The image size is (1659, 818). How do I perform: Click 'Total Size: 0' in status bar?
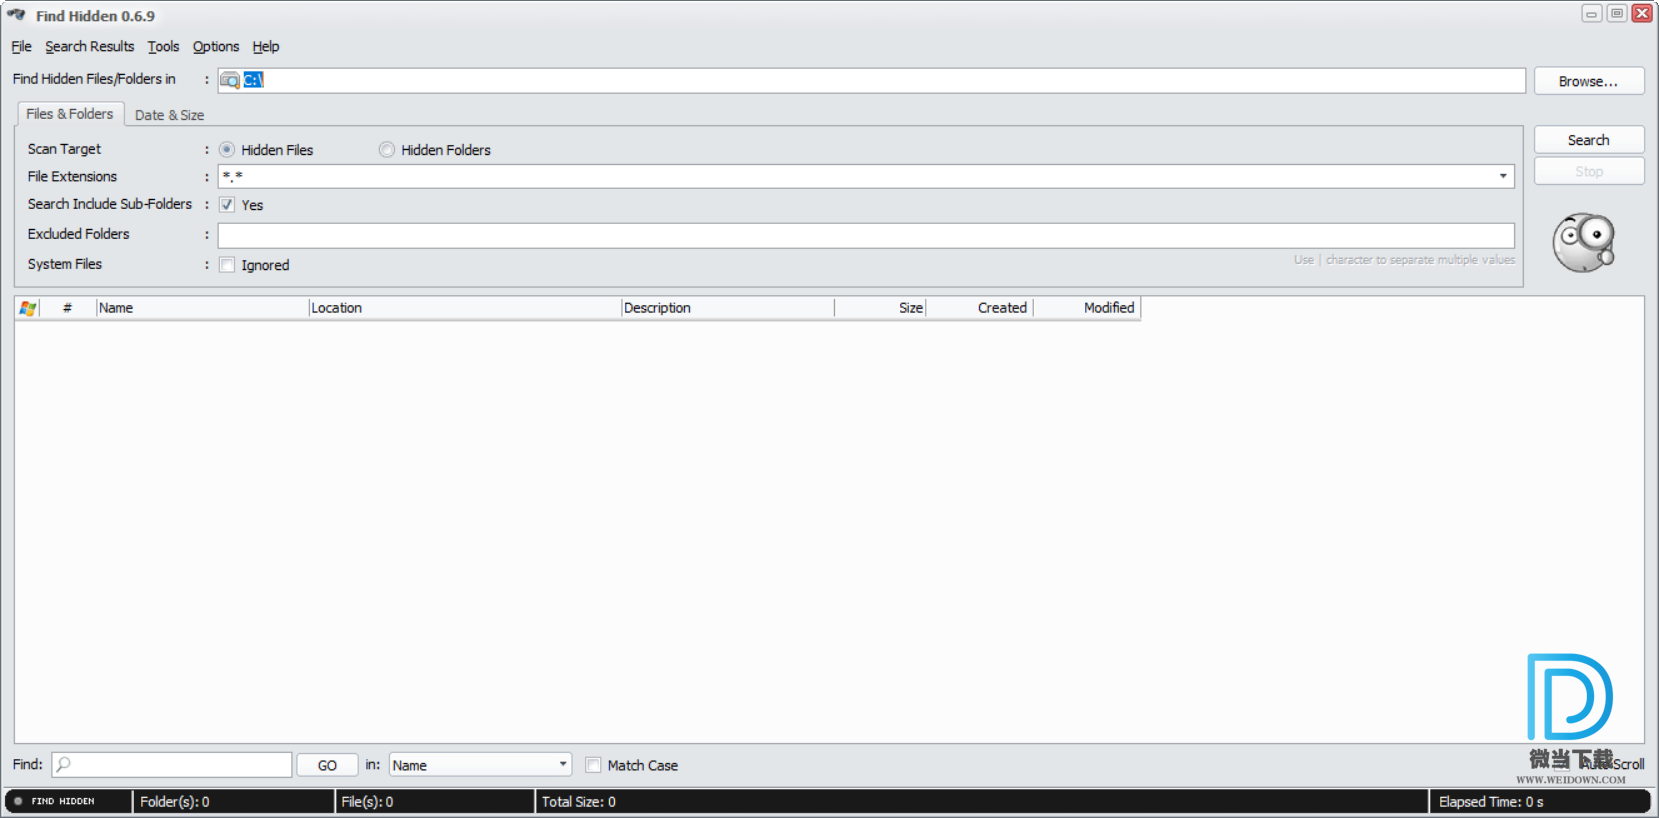(579, 802)
